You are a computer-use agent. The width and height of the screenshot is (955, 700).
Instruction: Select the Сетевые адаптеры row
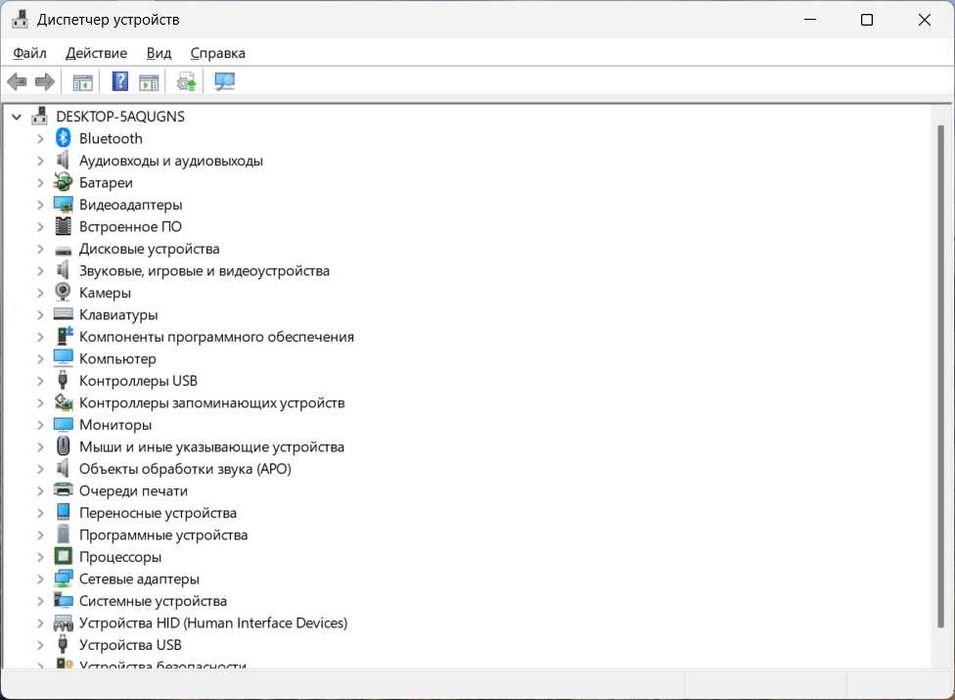(139, 579)
